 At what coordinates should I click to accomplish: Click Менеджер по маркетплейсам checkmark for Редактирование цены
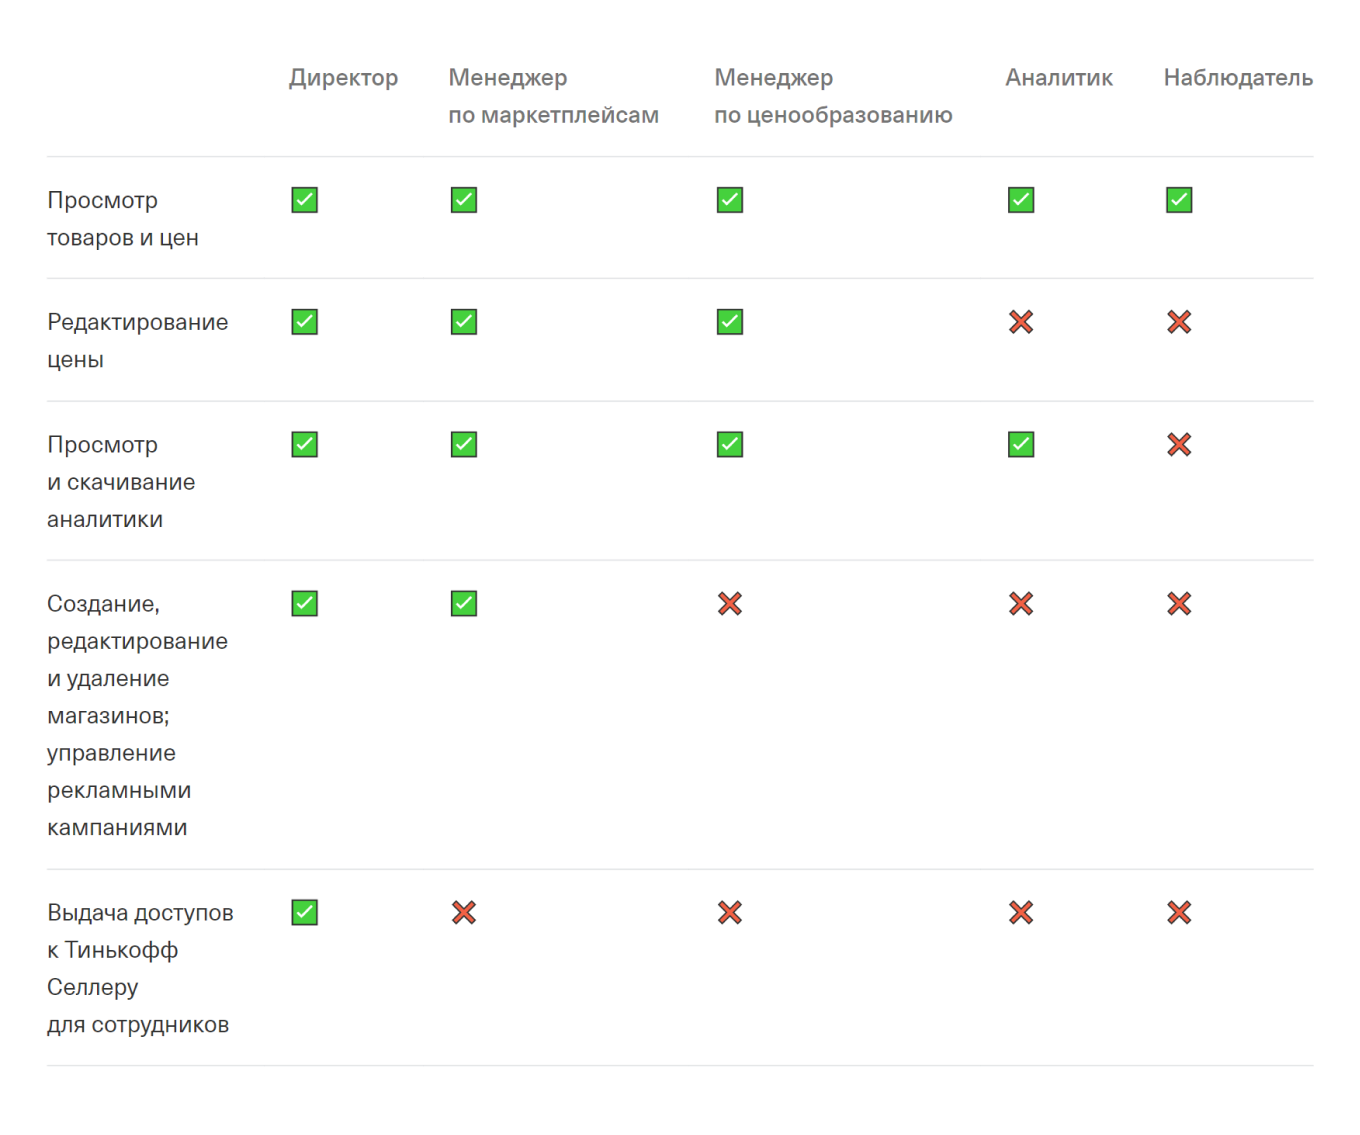464,322
